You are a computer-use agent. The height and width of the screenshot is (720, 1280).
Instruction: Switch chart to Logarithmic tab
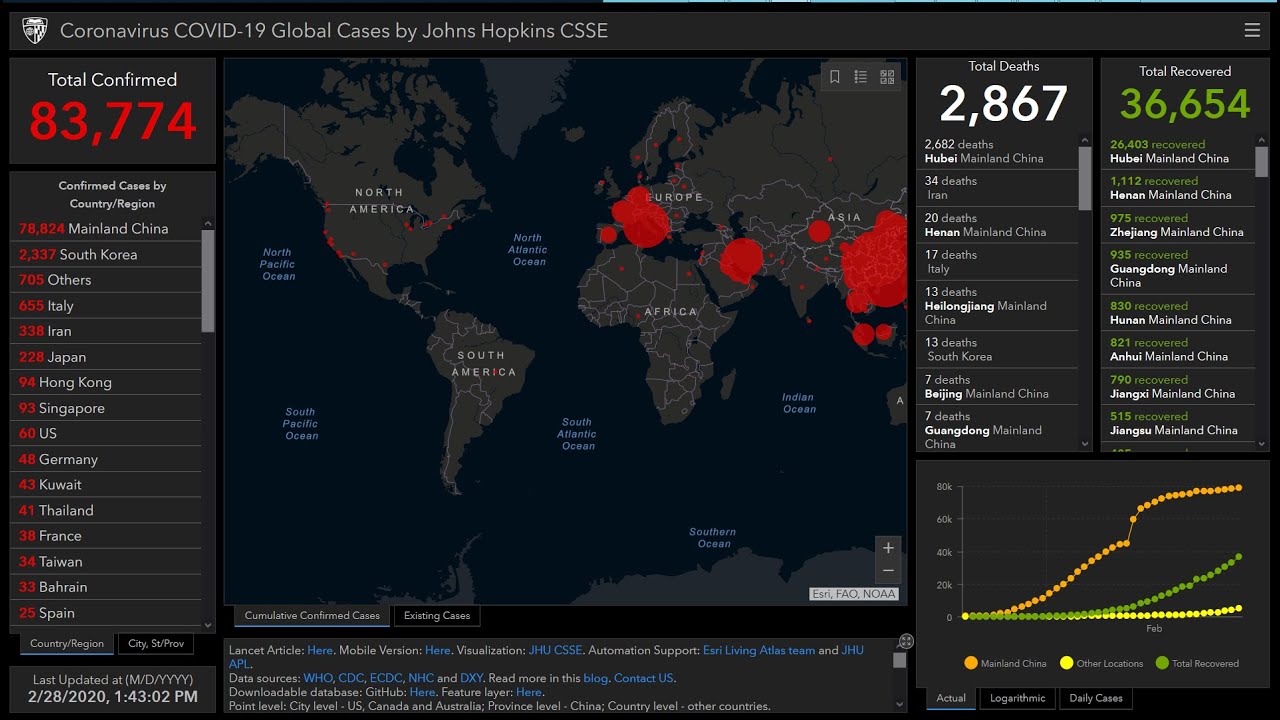point(1018,698)
